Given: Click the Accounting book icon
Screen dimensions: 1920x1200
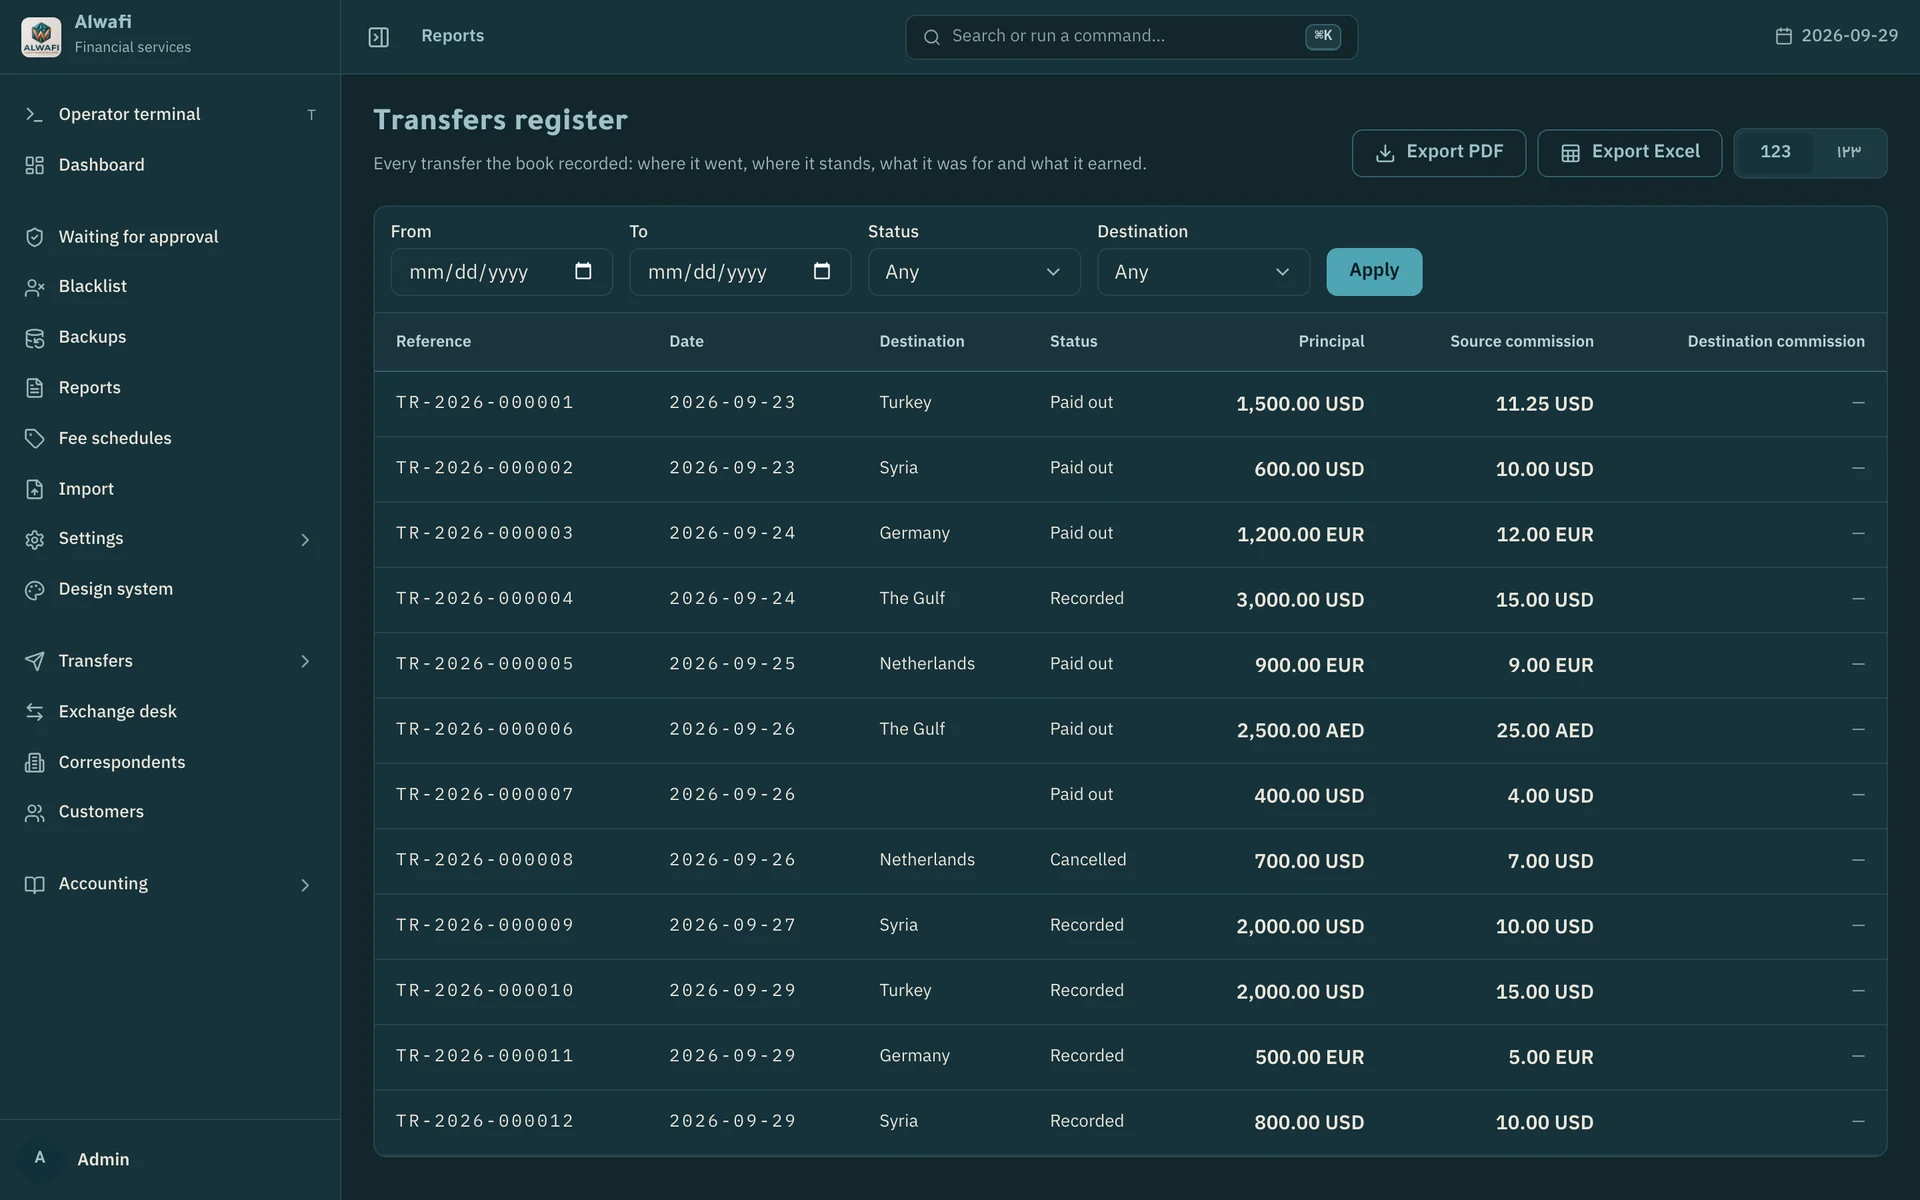Looking at the screenshot, I should [x=34, y=885].
